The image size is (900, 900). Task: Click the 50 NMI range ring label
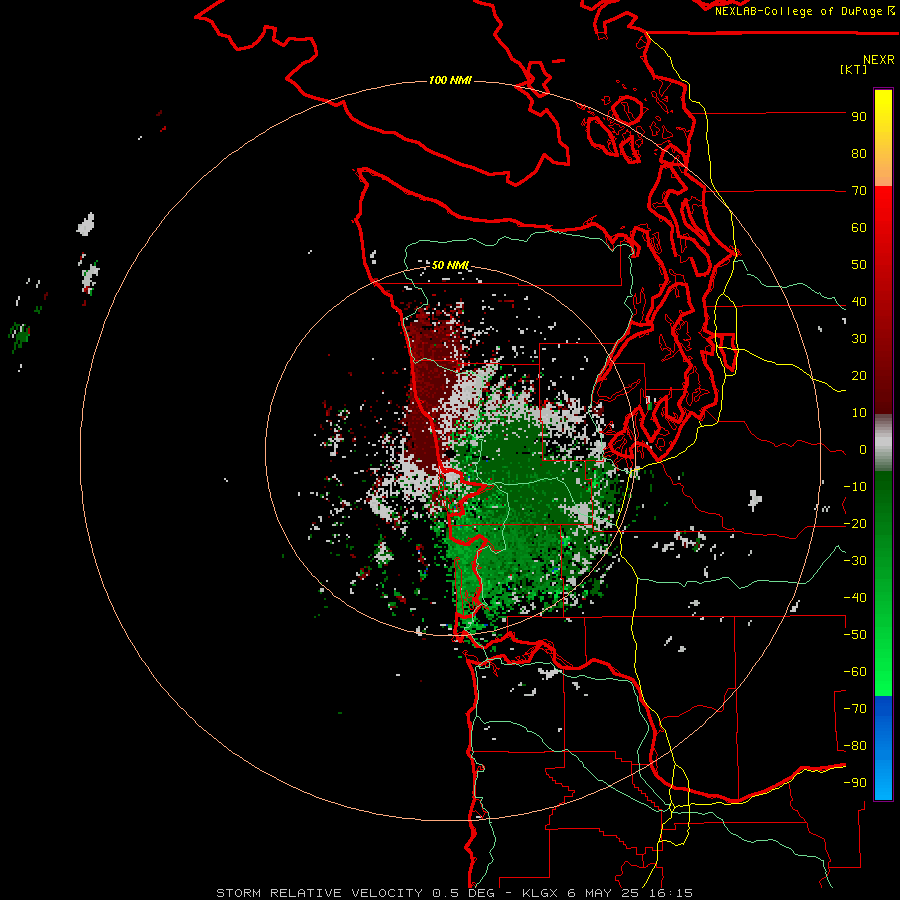pos(450,265)
